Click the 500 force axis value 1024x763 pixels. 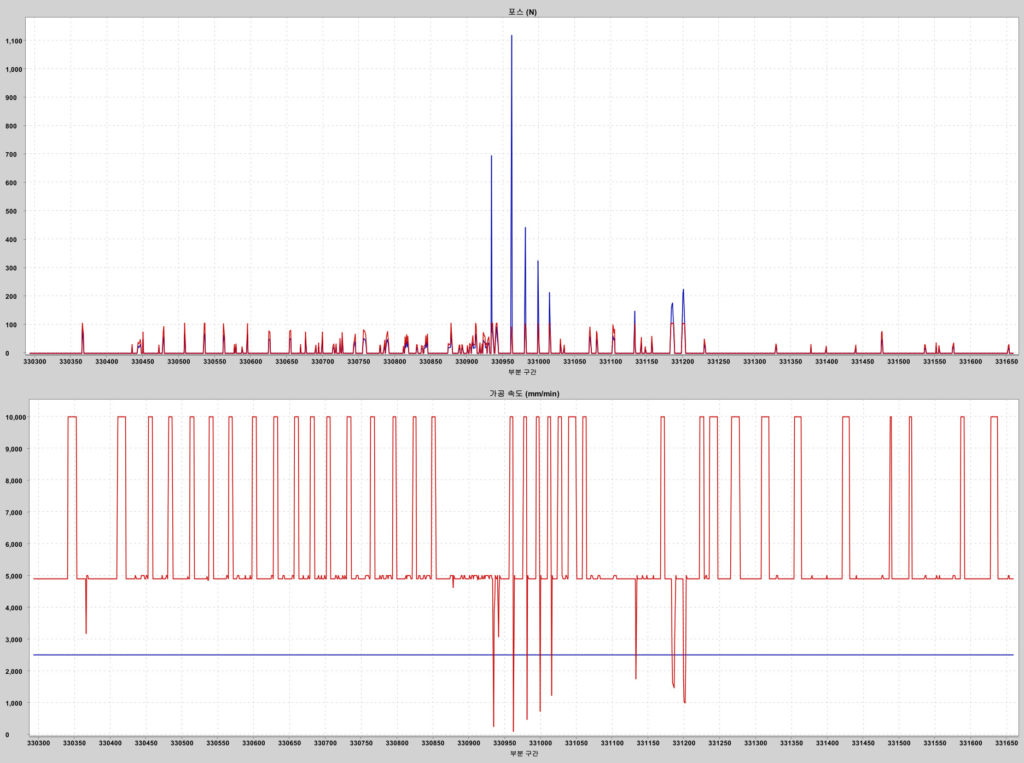pyautogui.click(x=10, y=211)
